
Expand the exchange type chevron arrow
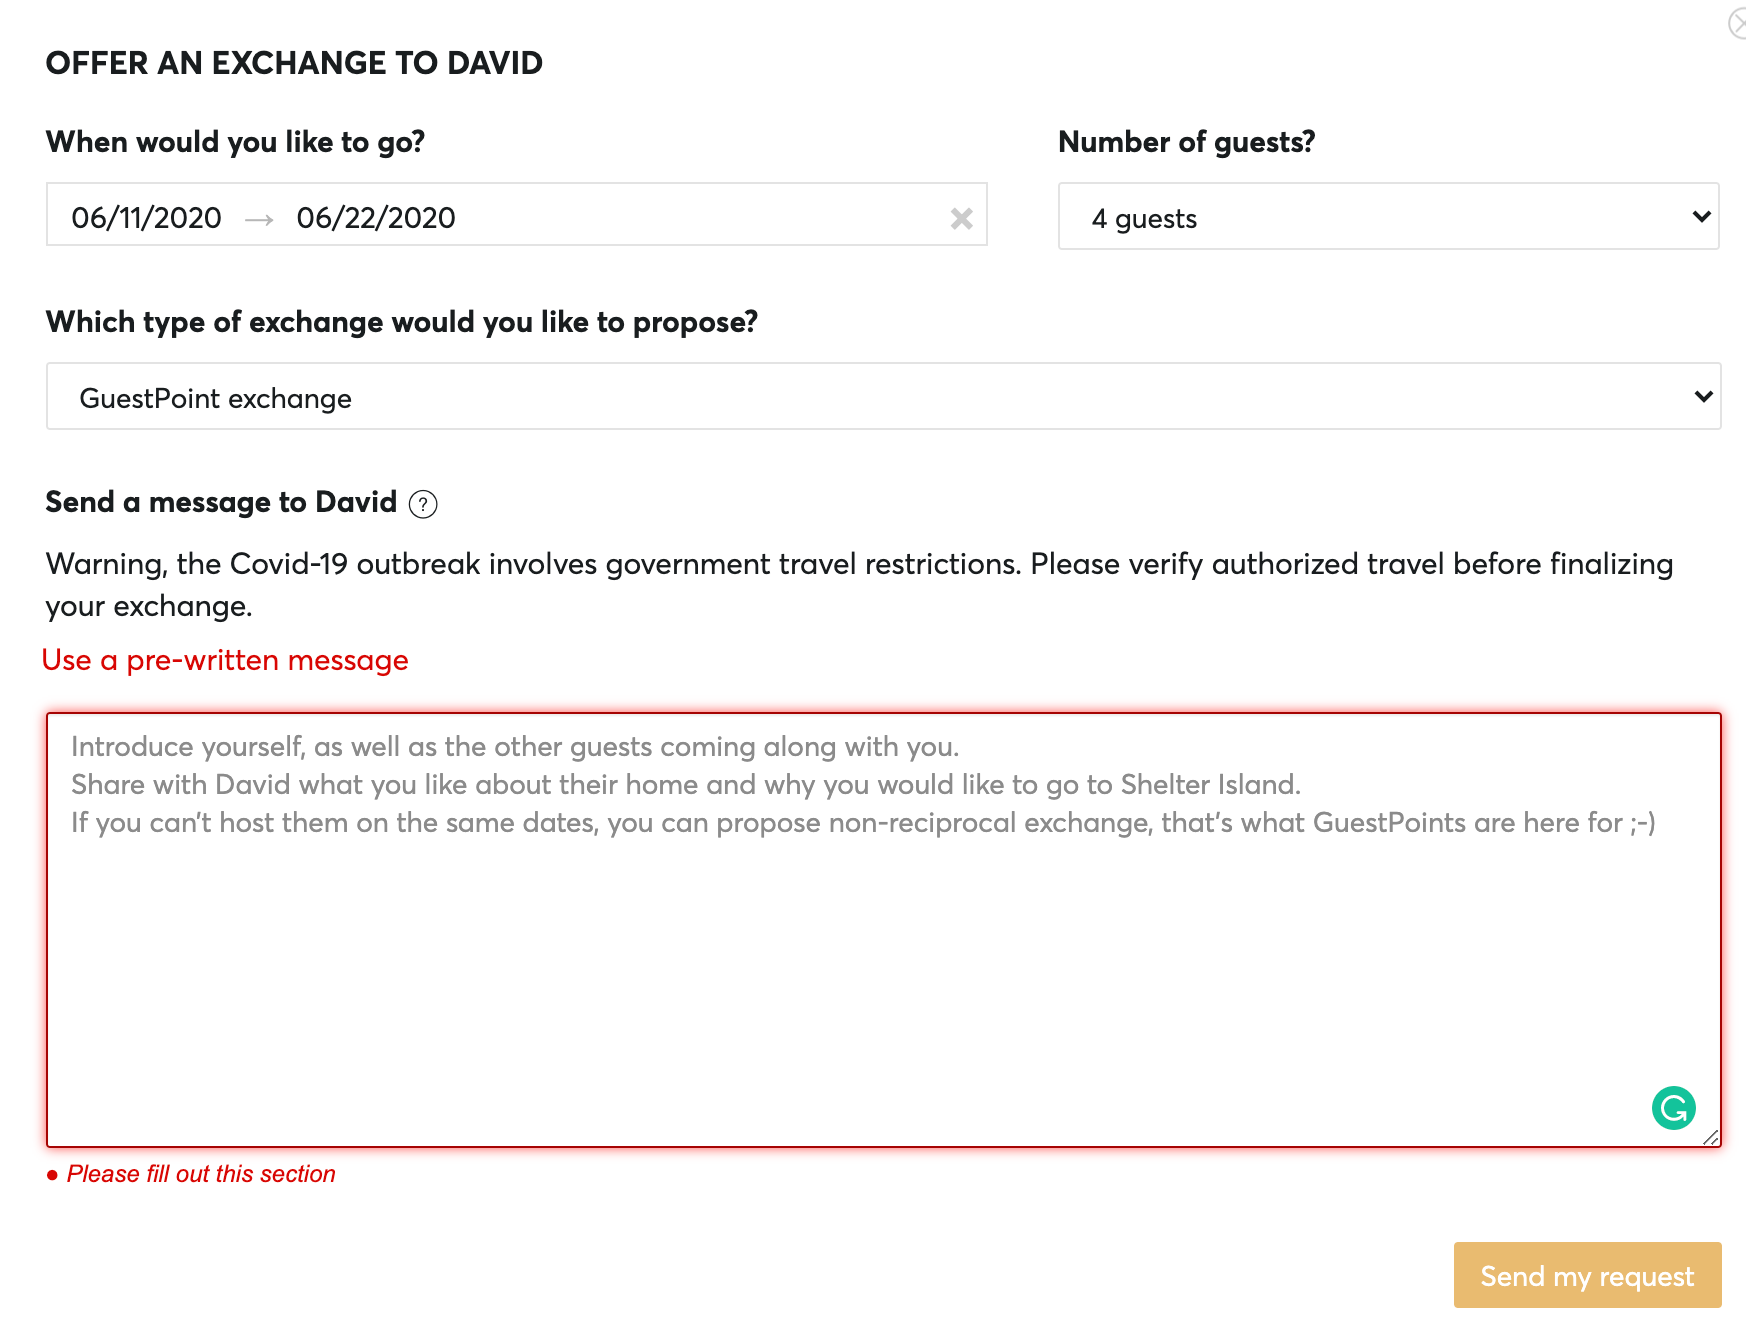coord(1703,396)
